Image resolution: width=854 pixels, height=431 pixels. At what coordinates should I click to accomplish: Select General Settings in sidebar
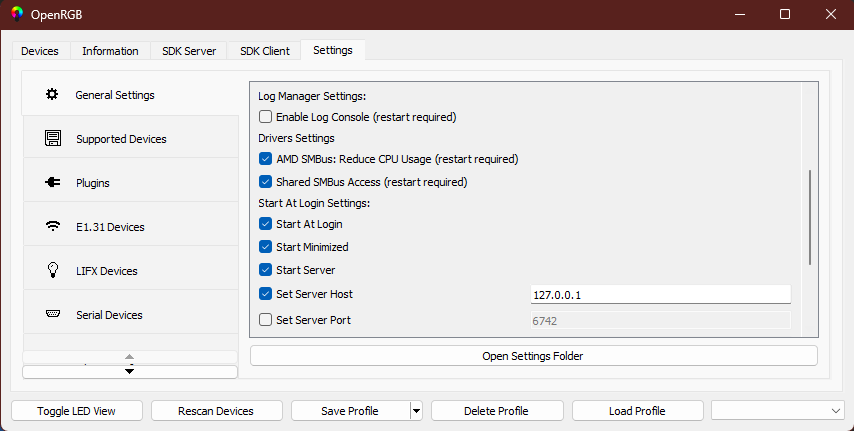click(x=130, y=94)
